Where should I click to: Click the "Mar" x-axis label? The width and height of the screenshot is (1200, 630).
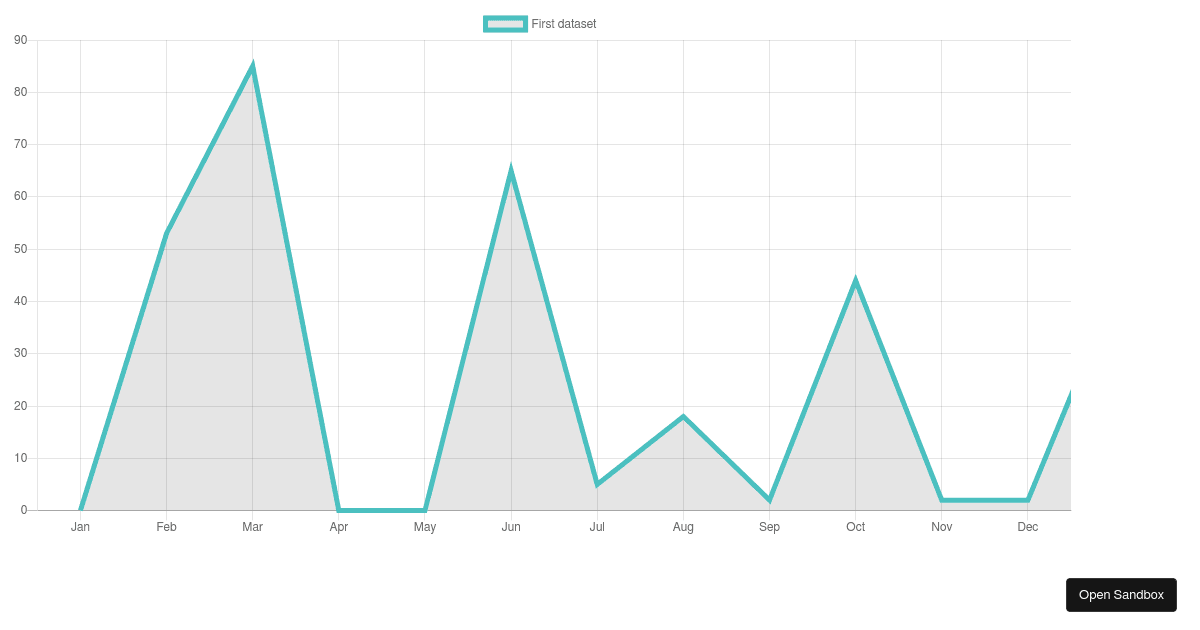tap(253, 527)
